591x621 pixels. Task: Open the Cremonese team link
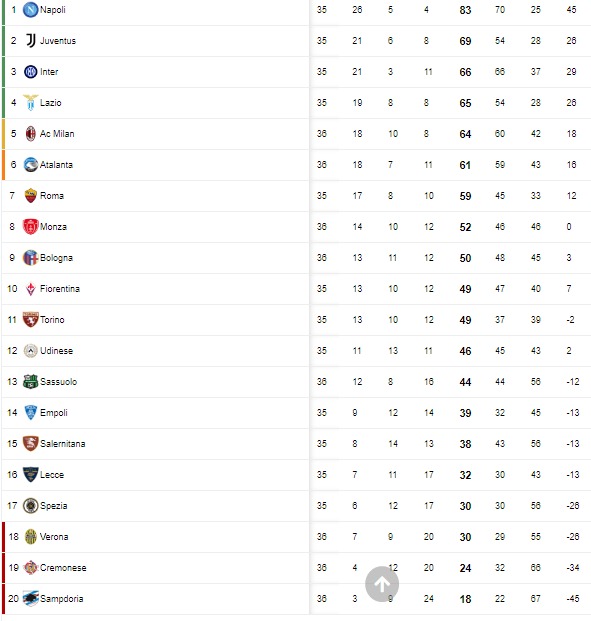(63, 568)
